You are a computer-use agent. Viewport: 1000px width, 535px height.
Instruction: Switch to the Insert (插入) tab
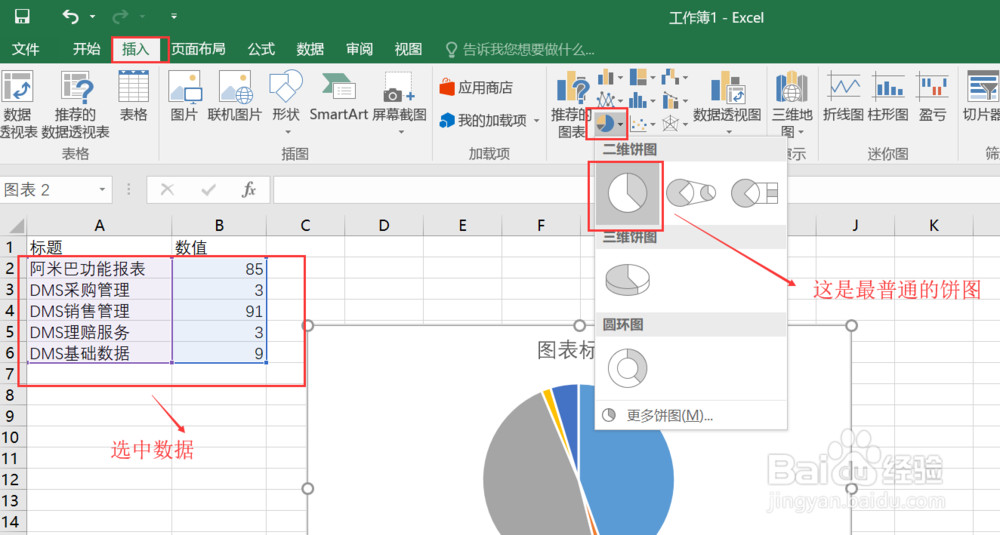click(x=136, y=49)
